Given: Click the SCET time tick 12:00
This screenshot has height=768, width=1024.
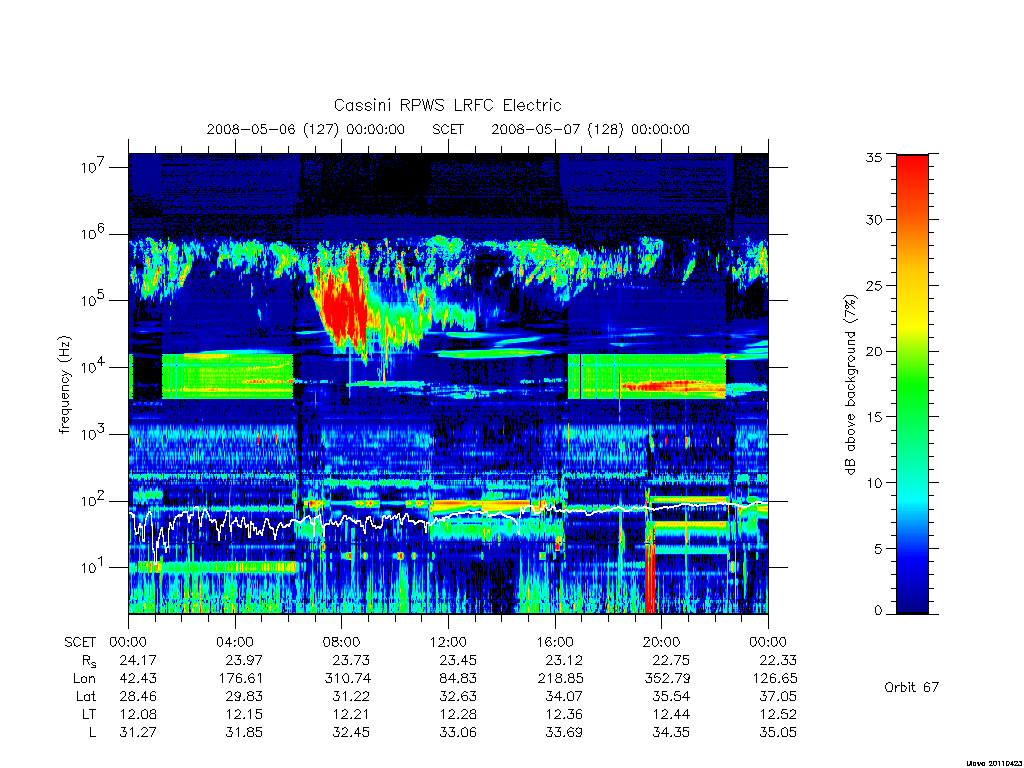Looking at the screenshot, I should (x=448, y=642).
